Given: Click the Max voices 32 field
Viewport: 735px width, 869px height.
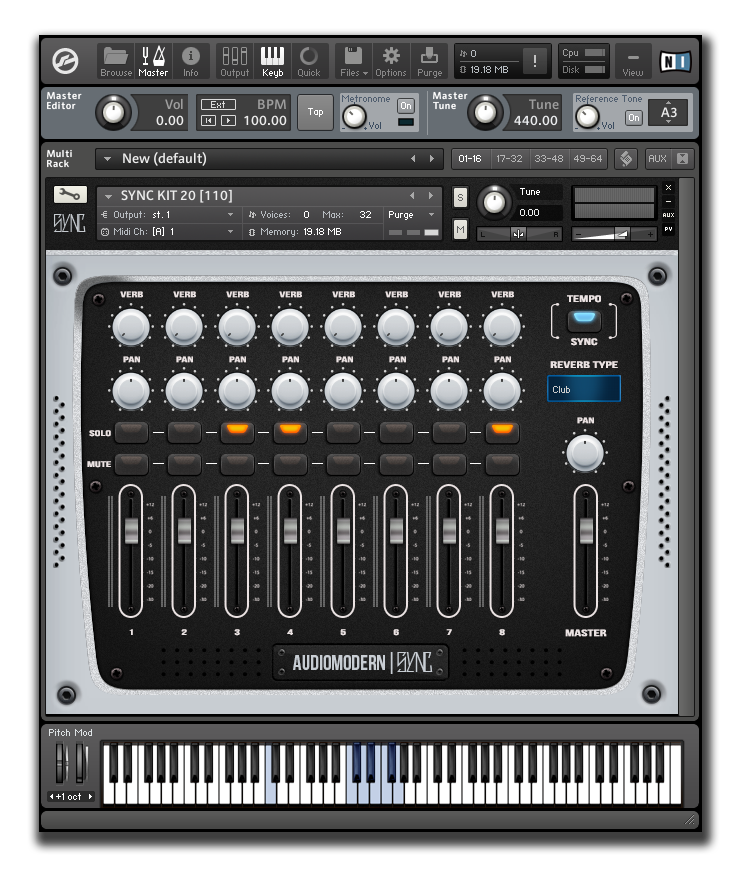Looking at the screenshot, I should pos(365,214).
